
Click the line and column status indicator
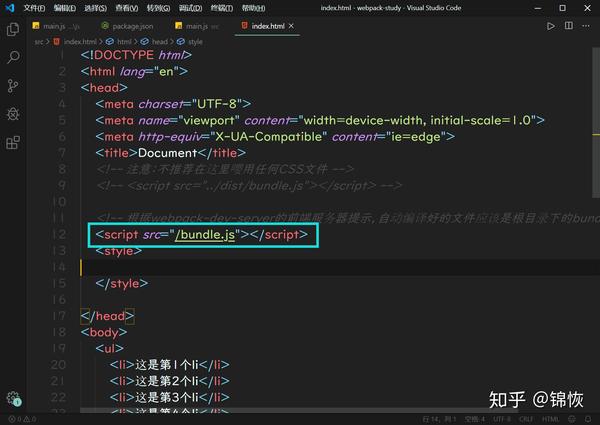point(439,419)
